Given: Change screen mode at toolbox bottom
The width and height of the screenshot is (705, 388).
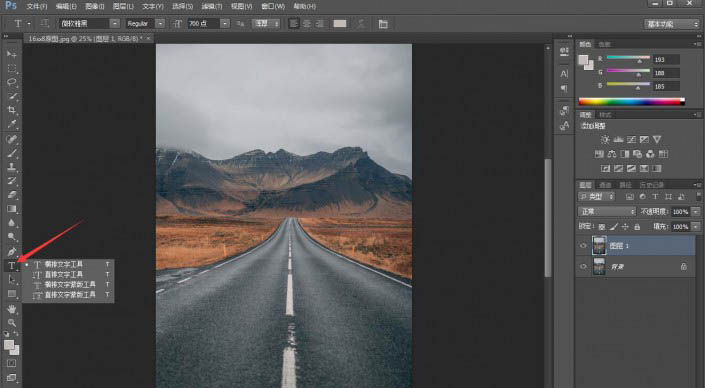Looking at the screenshot, I should [12, 378].
